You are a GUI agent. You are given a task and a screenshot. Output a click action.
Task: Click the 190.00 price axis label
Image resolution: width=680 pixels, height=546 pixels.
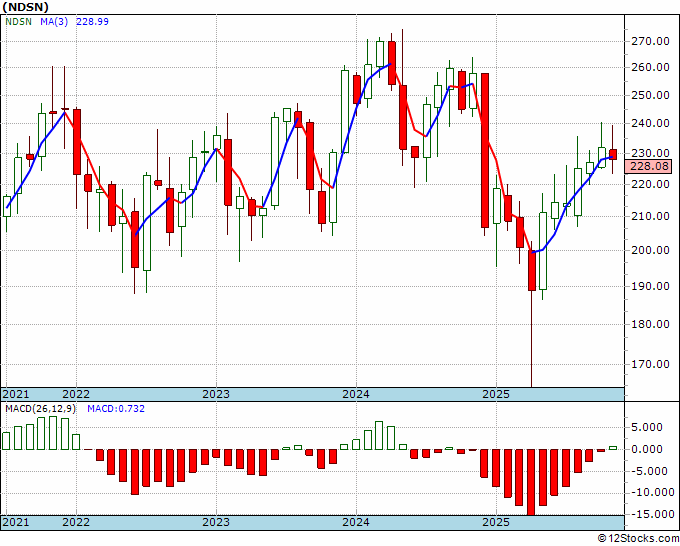tap(649, 286)
